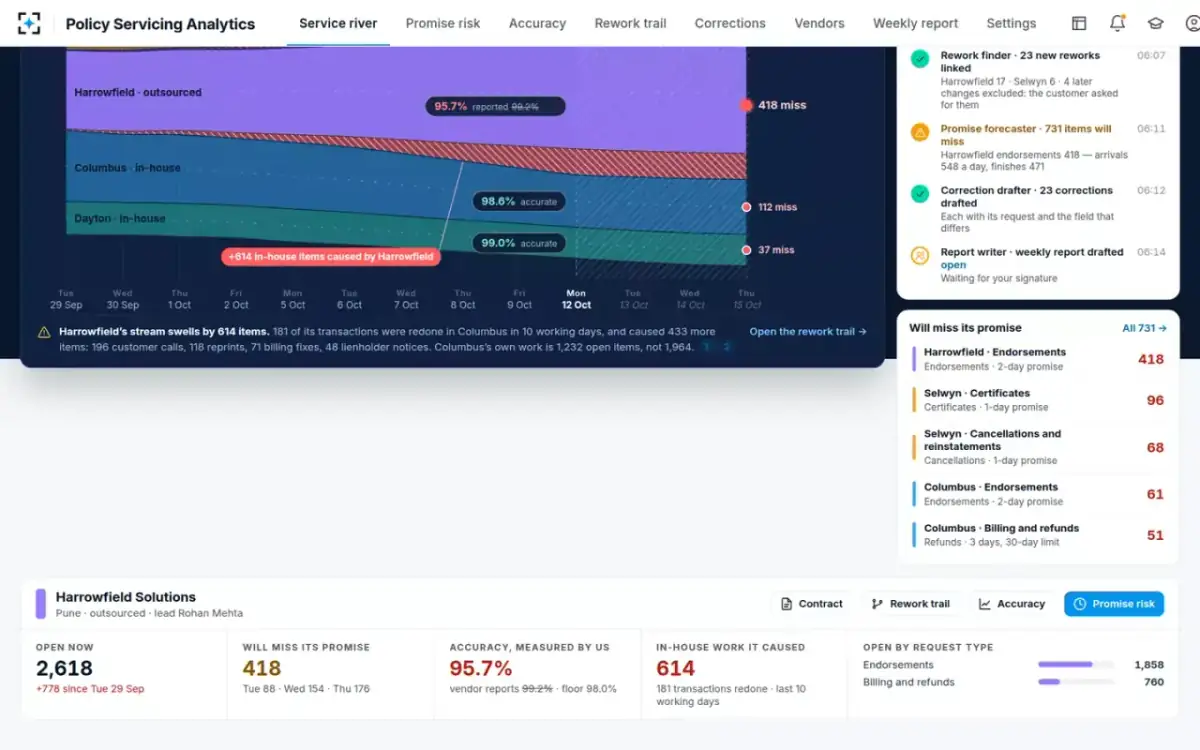Open Selwyn · Cancellations and reinstatements row
The image size is (1200, 750).
[x=1038, y=447]
